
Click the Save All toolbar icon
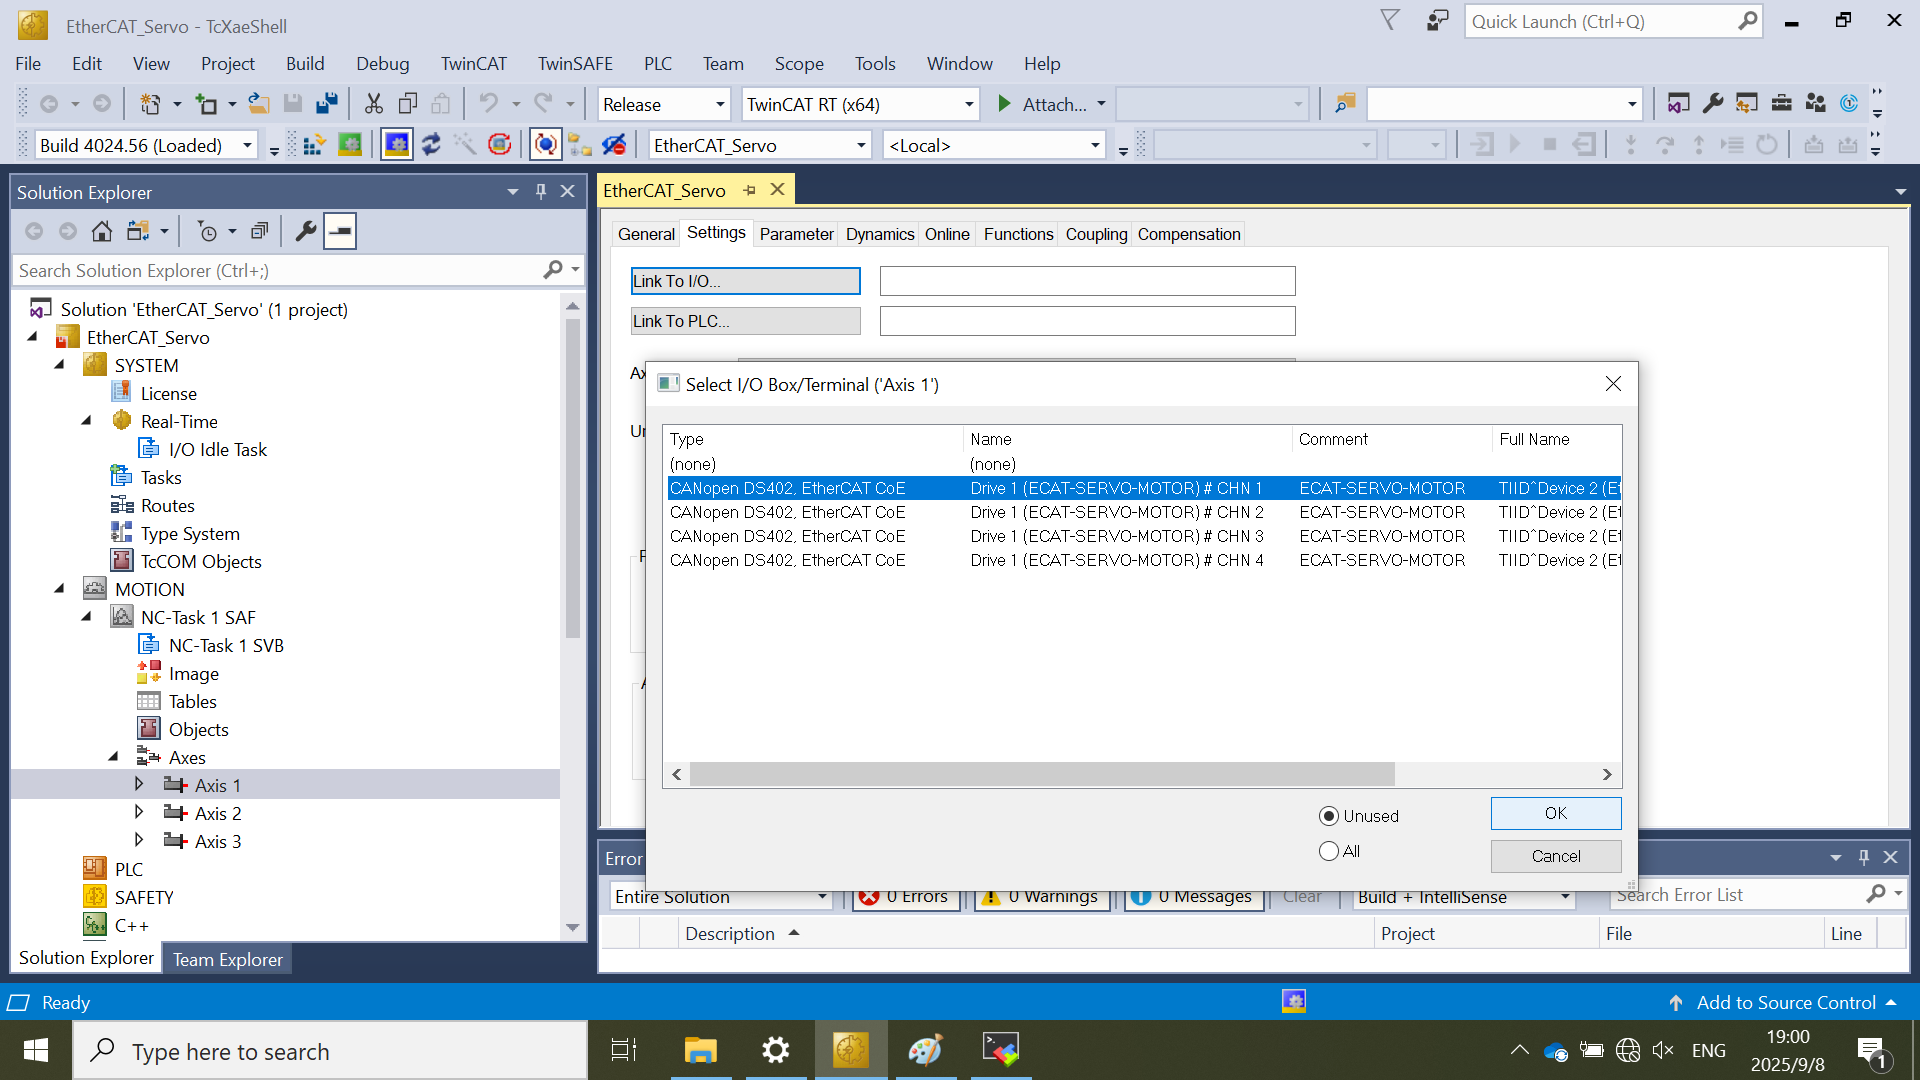coord(326,104)
